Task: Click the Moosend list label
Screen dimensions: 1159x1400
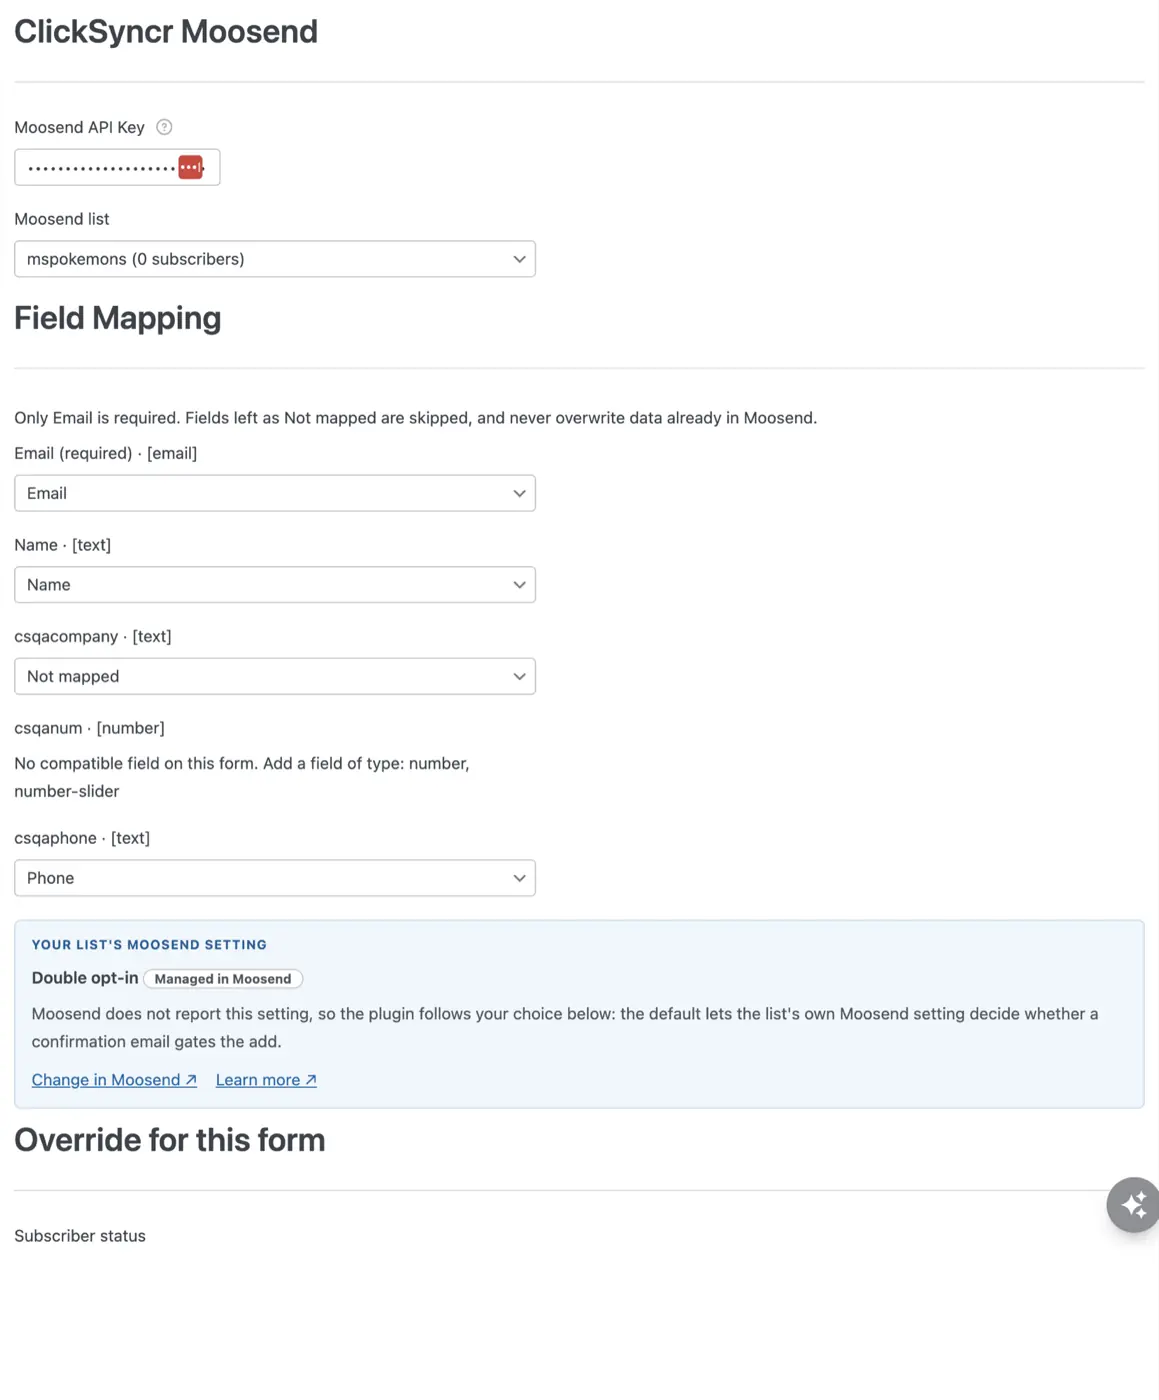Action: coord(62,219)
